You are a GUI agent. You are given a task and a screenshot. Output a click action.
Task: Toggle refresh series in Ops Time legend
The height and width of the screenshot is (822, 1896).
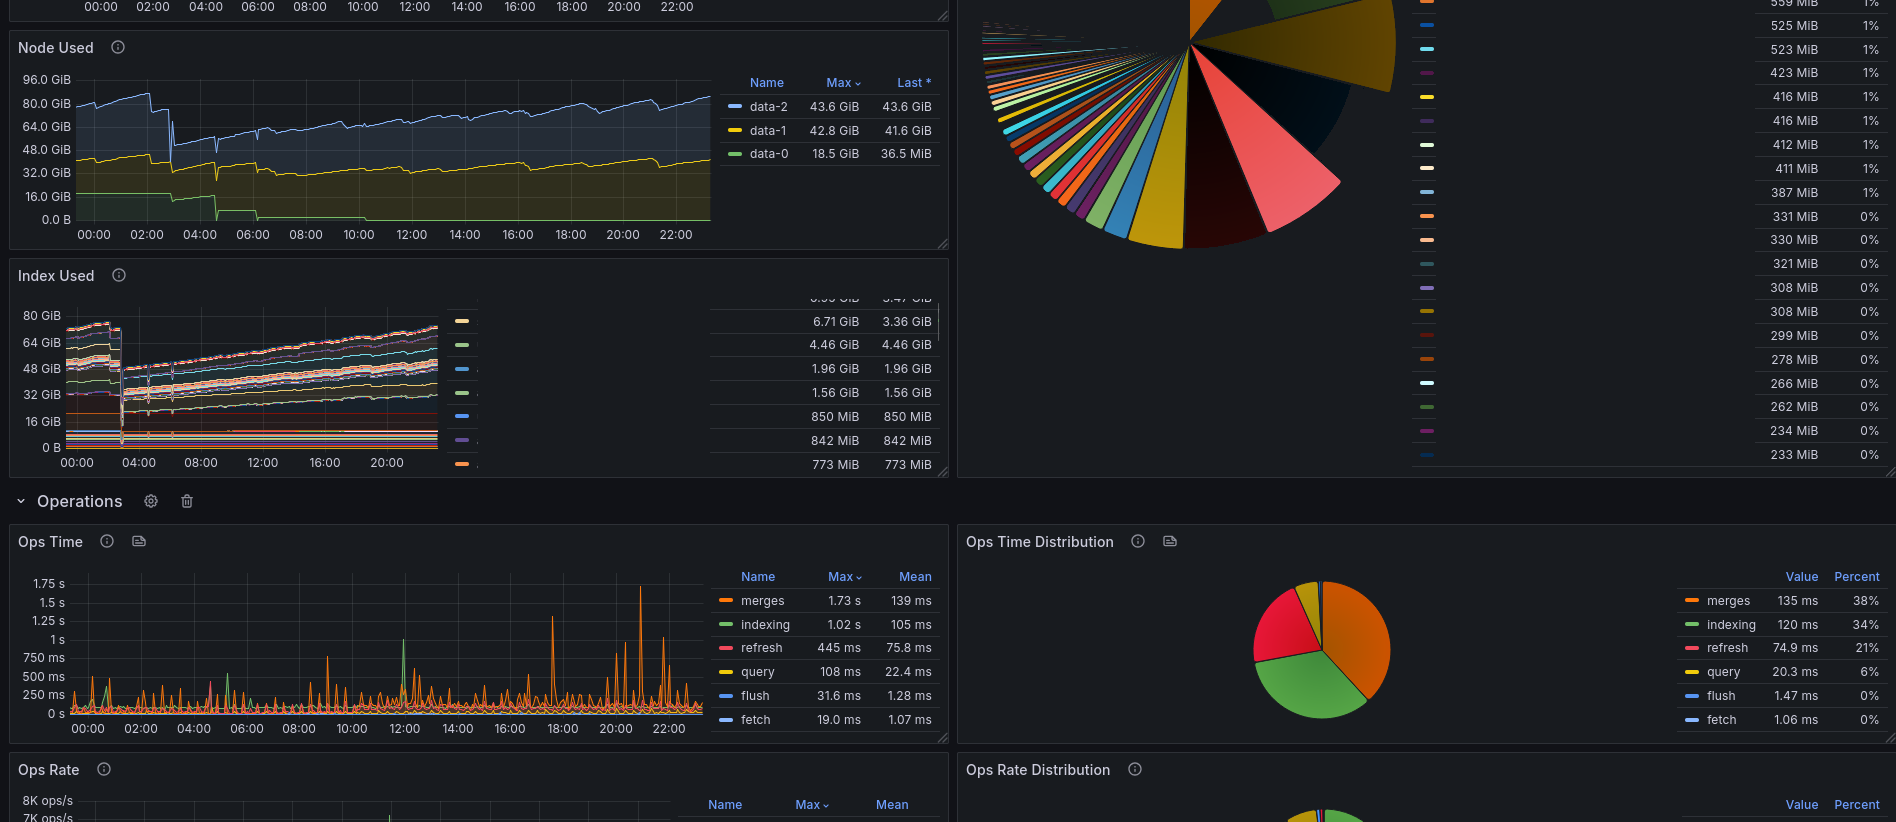762,648
